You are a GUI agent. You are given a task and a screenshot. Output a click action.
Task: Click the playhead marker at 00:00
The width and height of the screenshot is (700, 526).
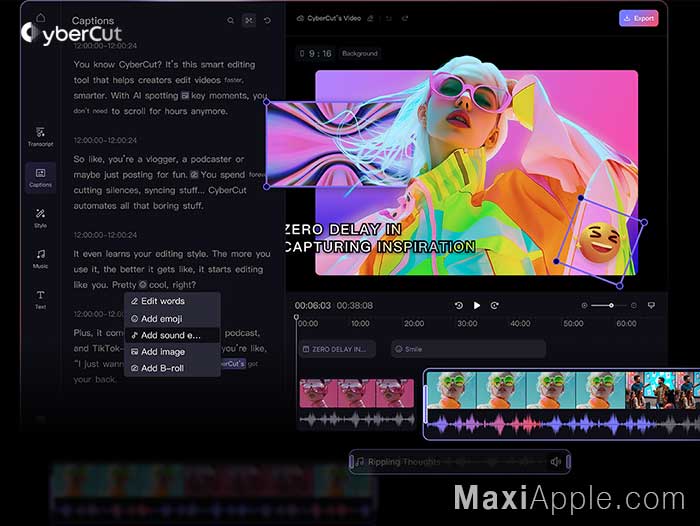296,317
